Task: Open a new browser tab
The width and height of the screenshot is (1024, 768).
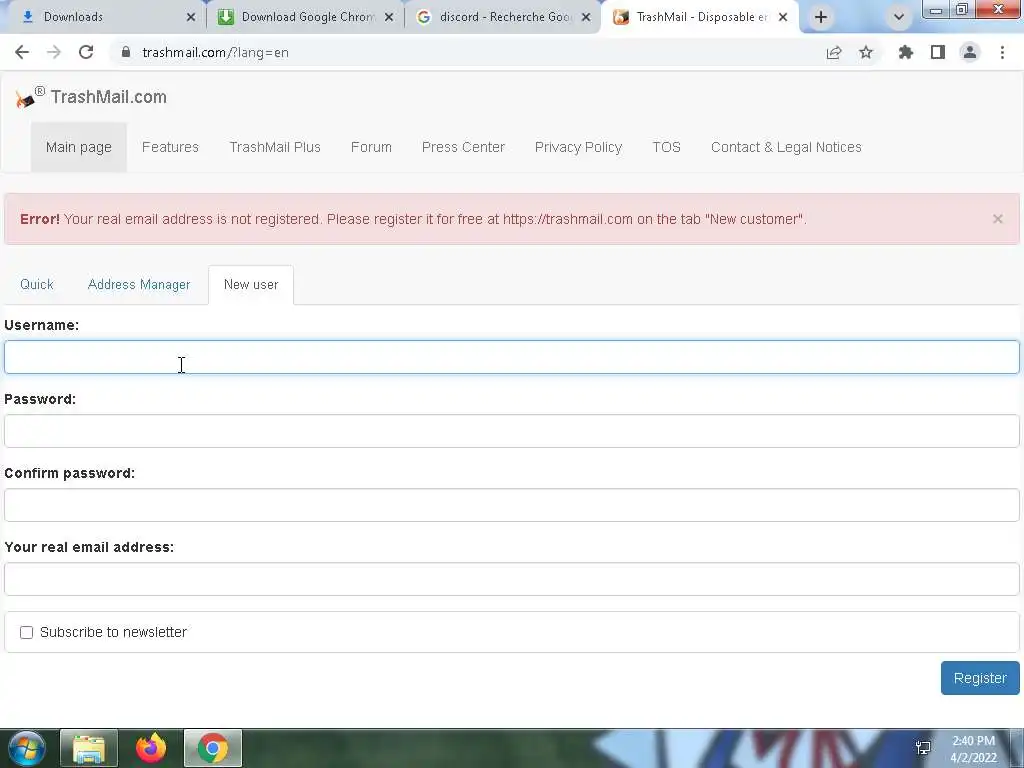Action: (821, 17)
